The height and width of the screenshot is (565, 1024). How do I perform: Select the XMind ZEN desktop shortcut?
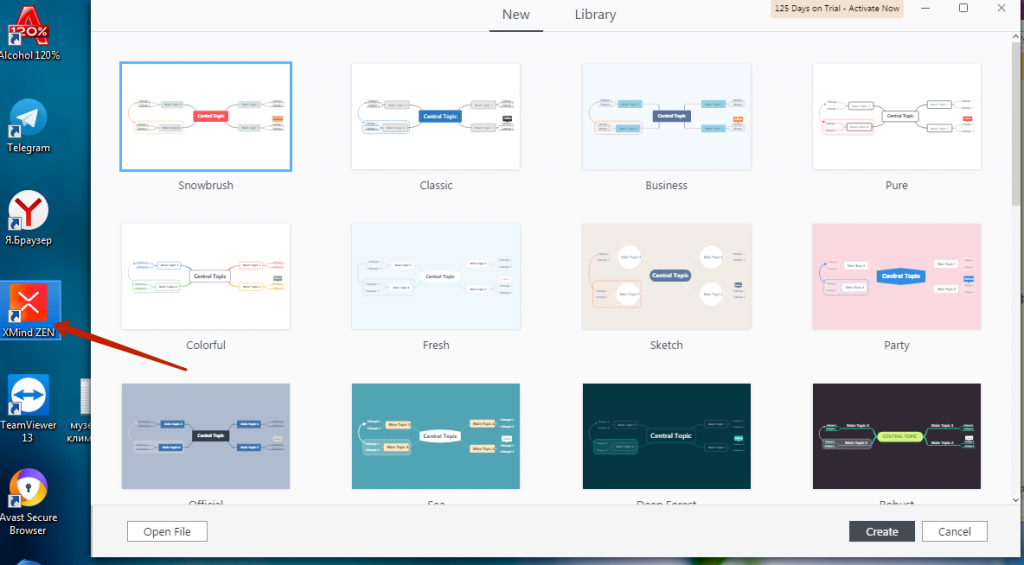[29, 304]
